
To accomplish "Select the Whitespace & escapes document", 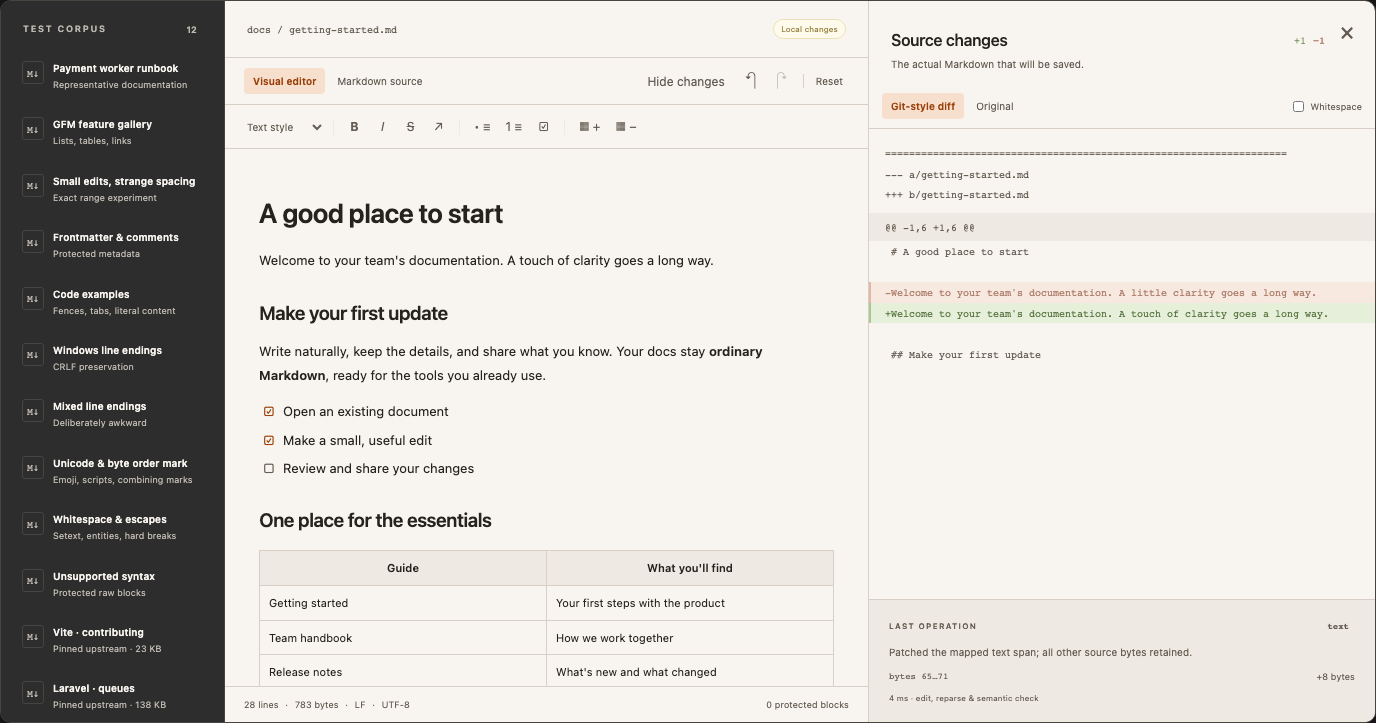I will (x=112, y=527).
